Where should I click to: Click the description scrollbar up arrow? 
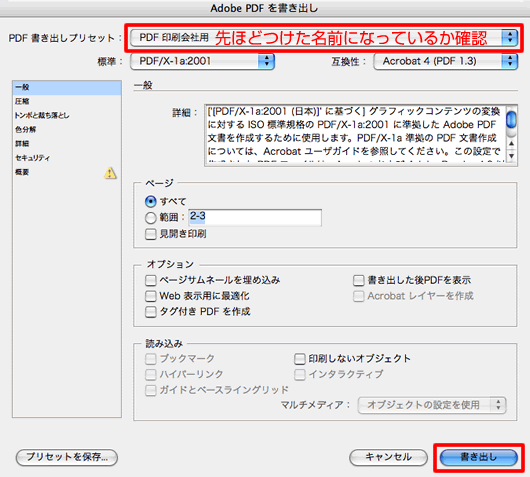511,144
